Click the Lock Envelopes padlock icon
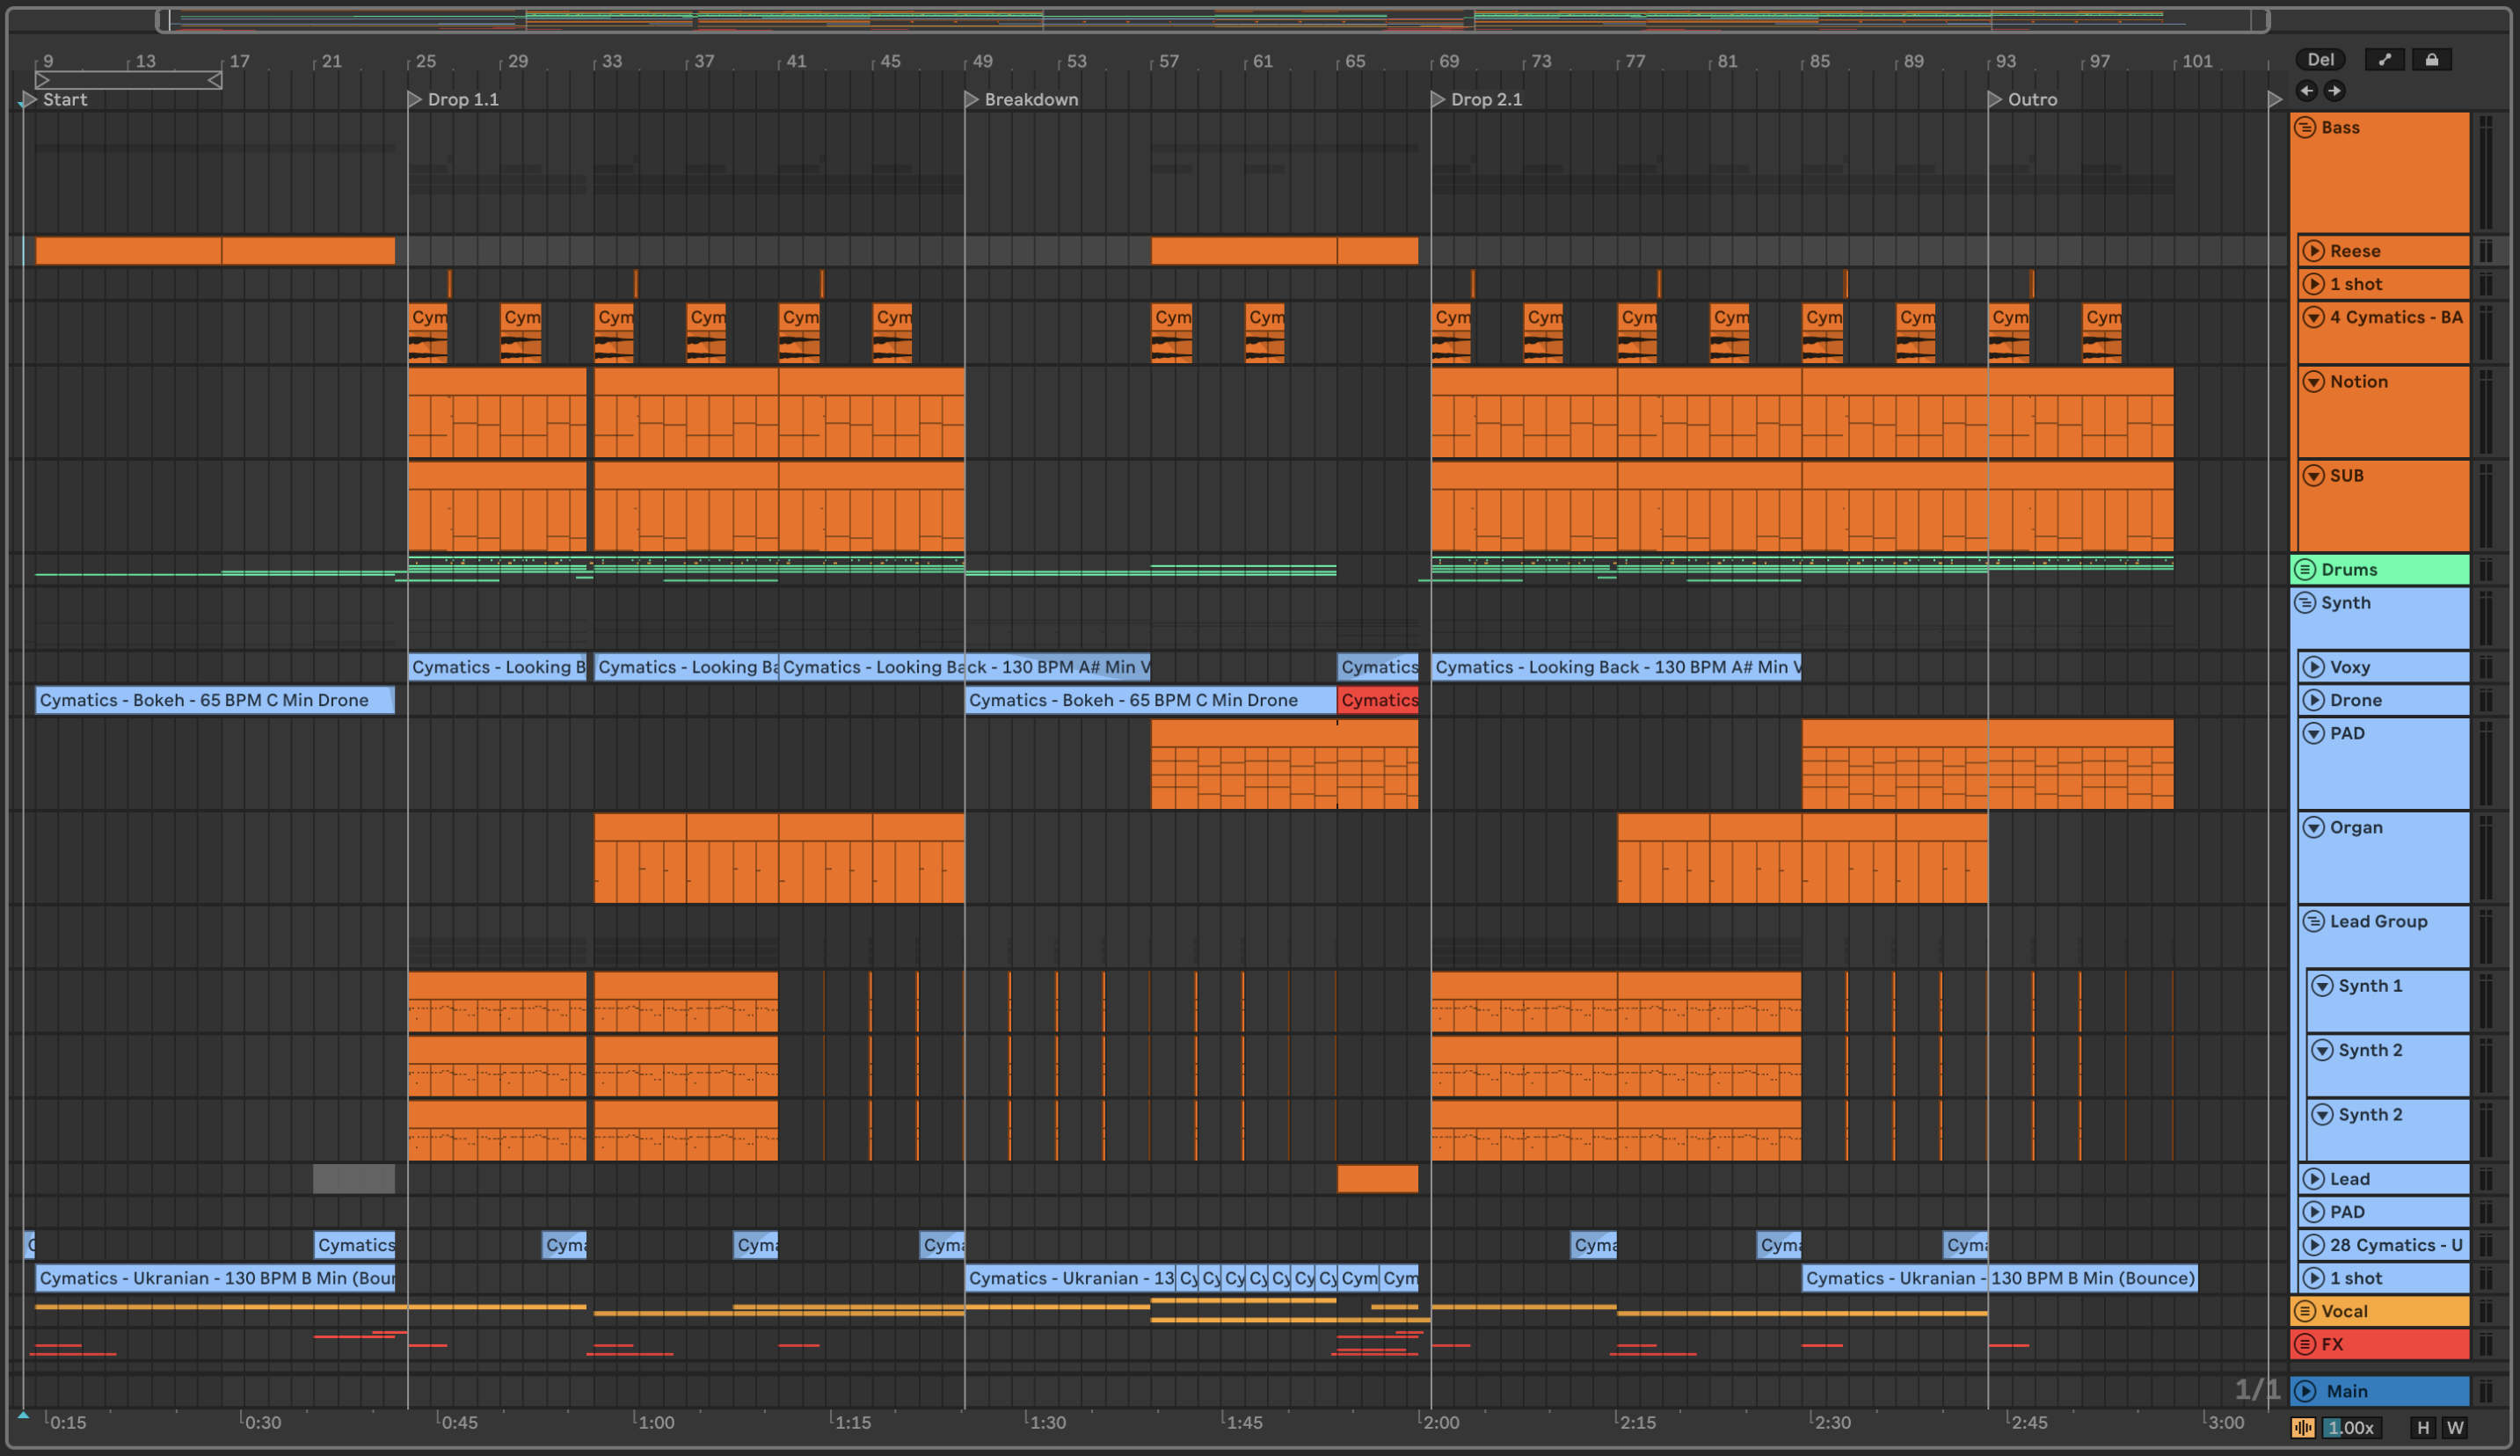The height and width of the screenshot is (1456, 2520). [2431, 60]
